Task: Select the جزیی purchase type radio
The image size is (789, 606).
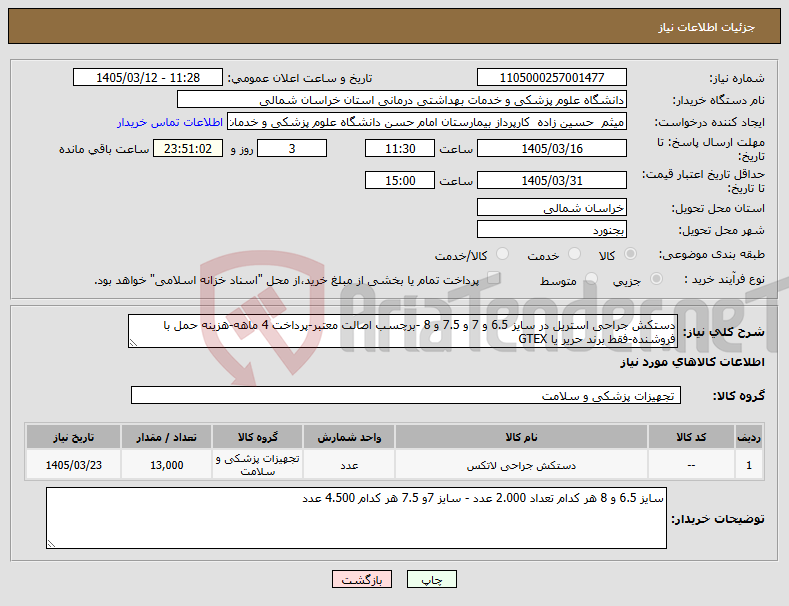Action: pyautogui.click(x=656, y=279)
